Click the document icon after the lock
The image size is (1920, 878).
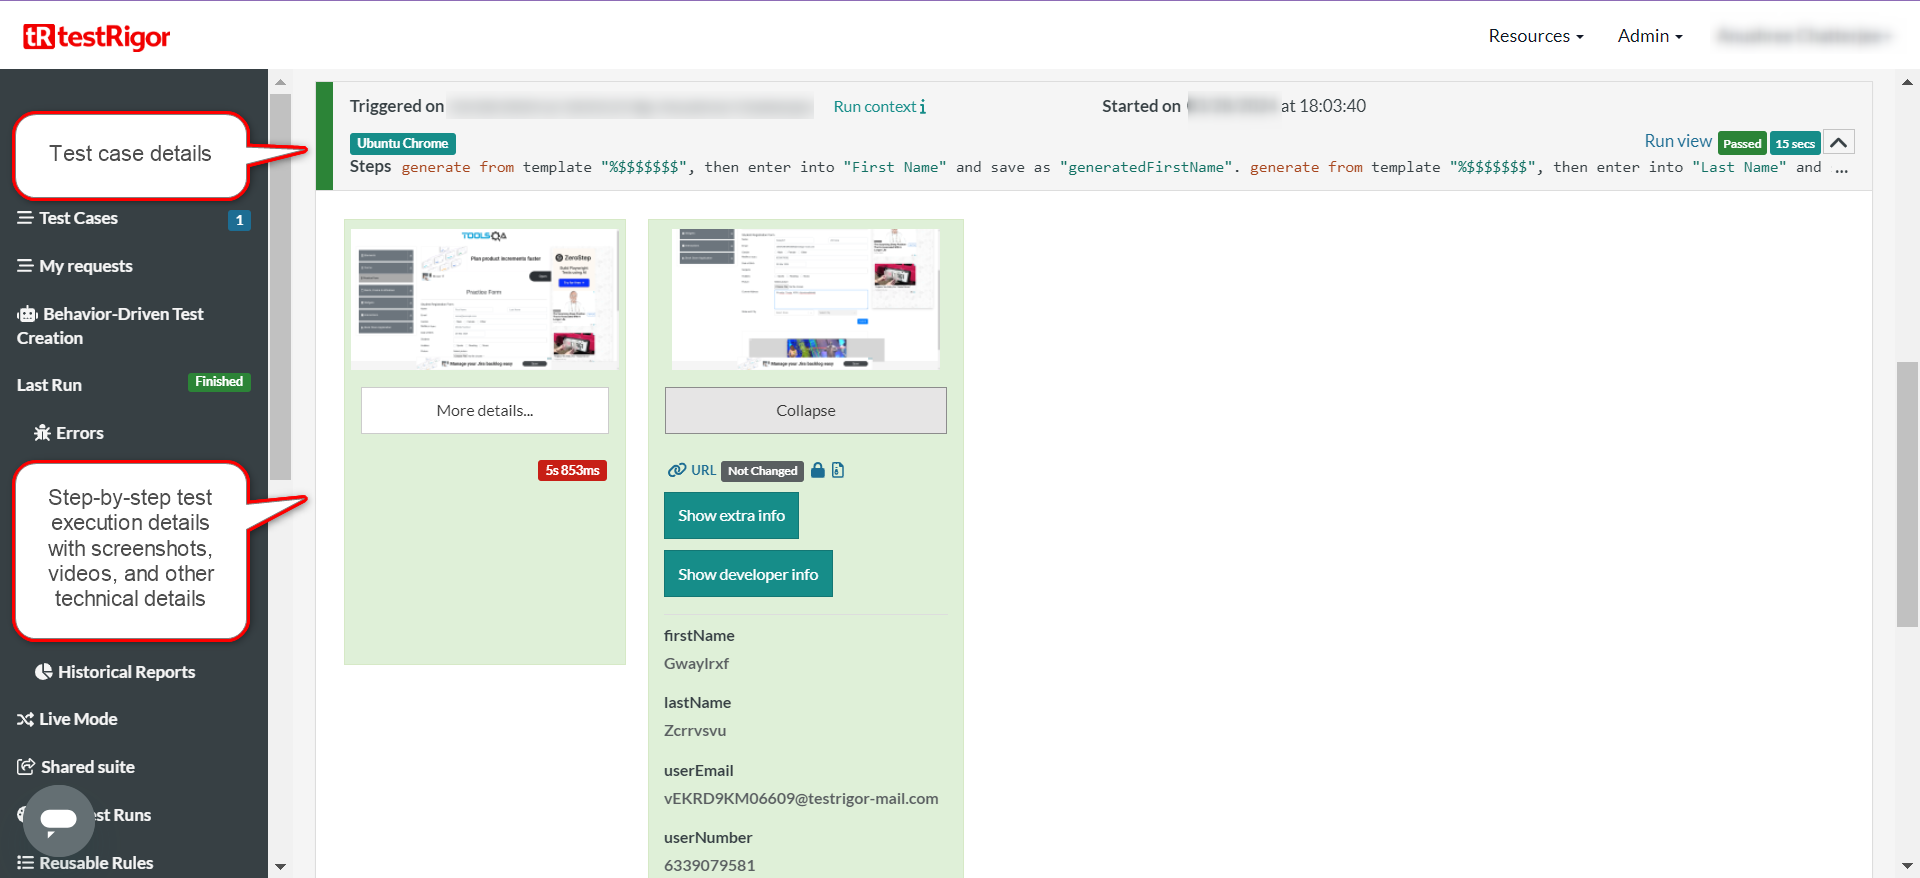point(838,470)
